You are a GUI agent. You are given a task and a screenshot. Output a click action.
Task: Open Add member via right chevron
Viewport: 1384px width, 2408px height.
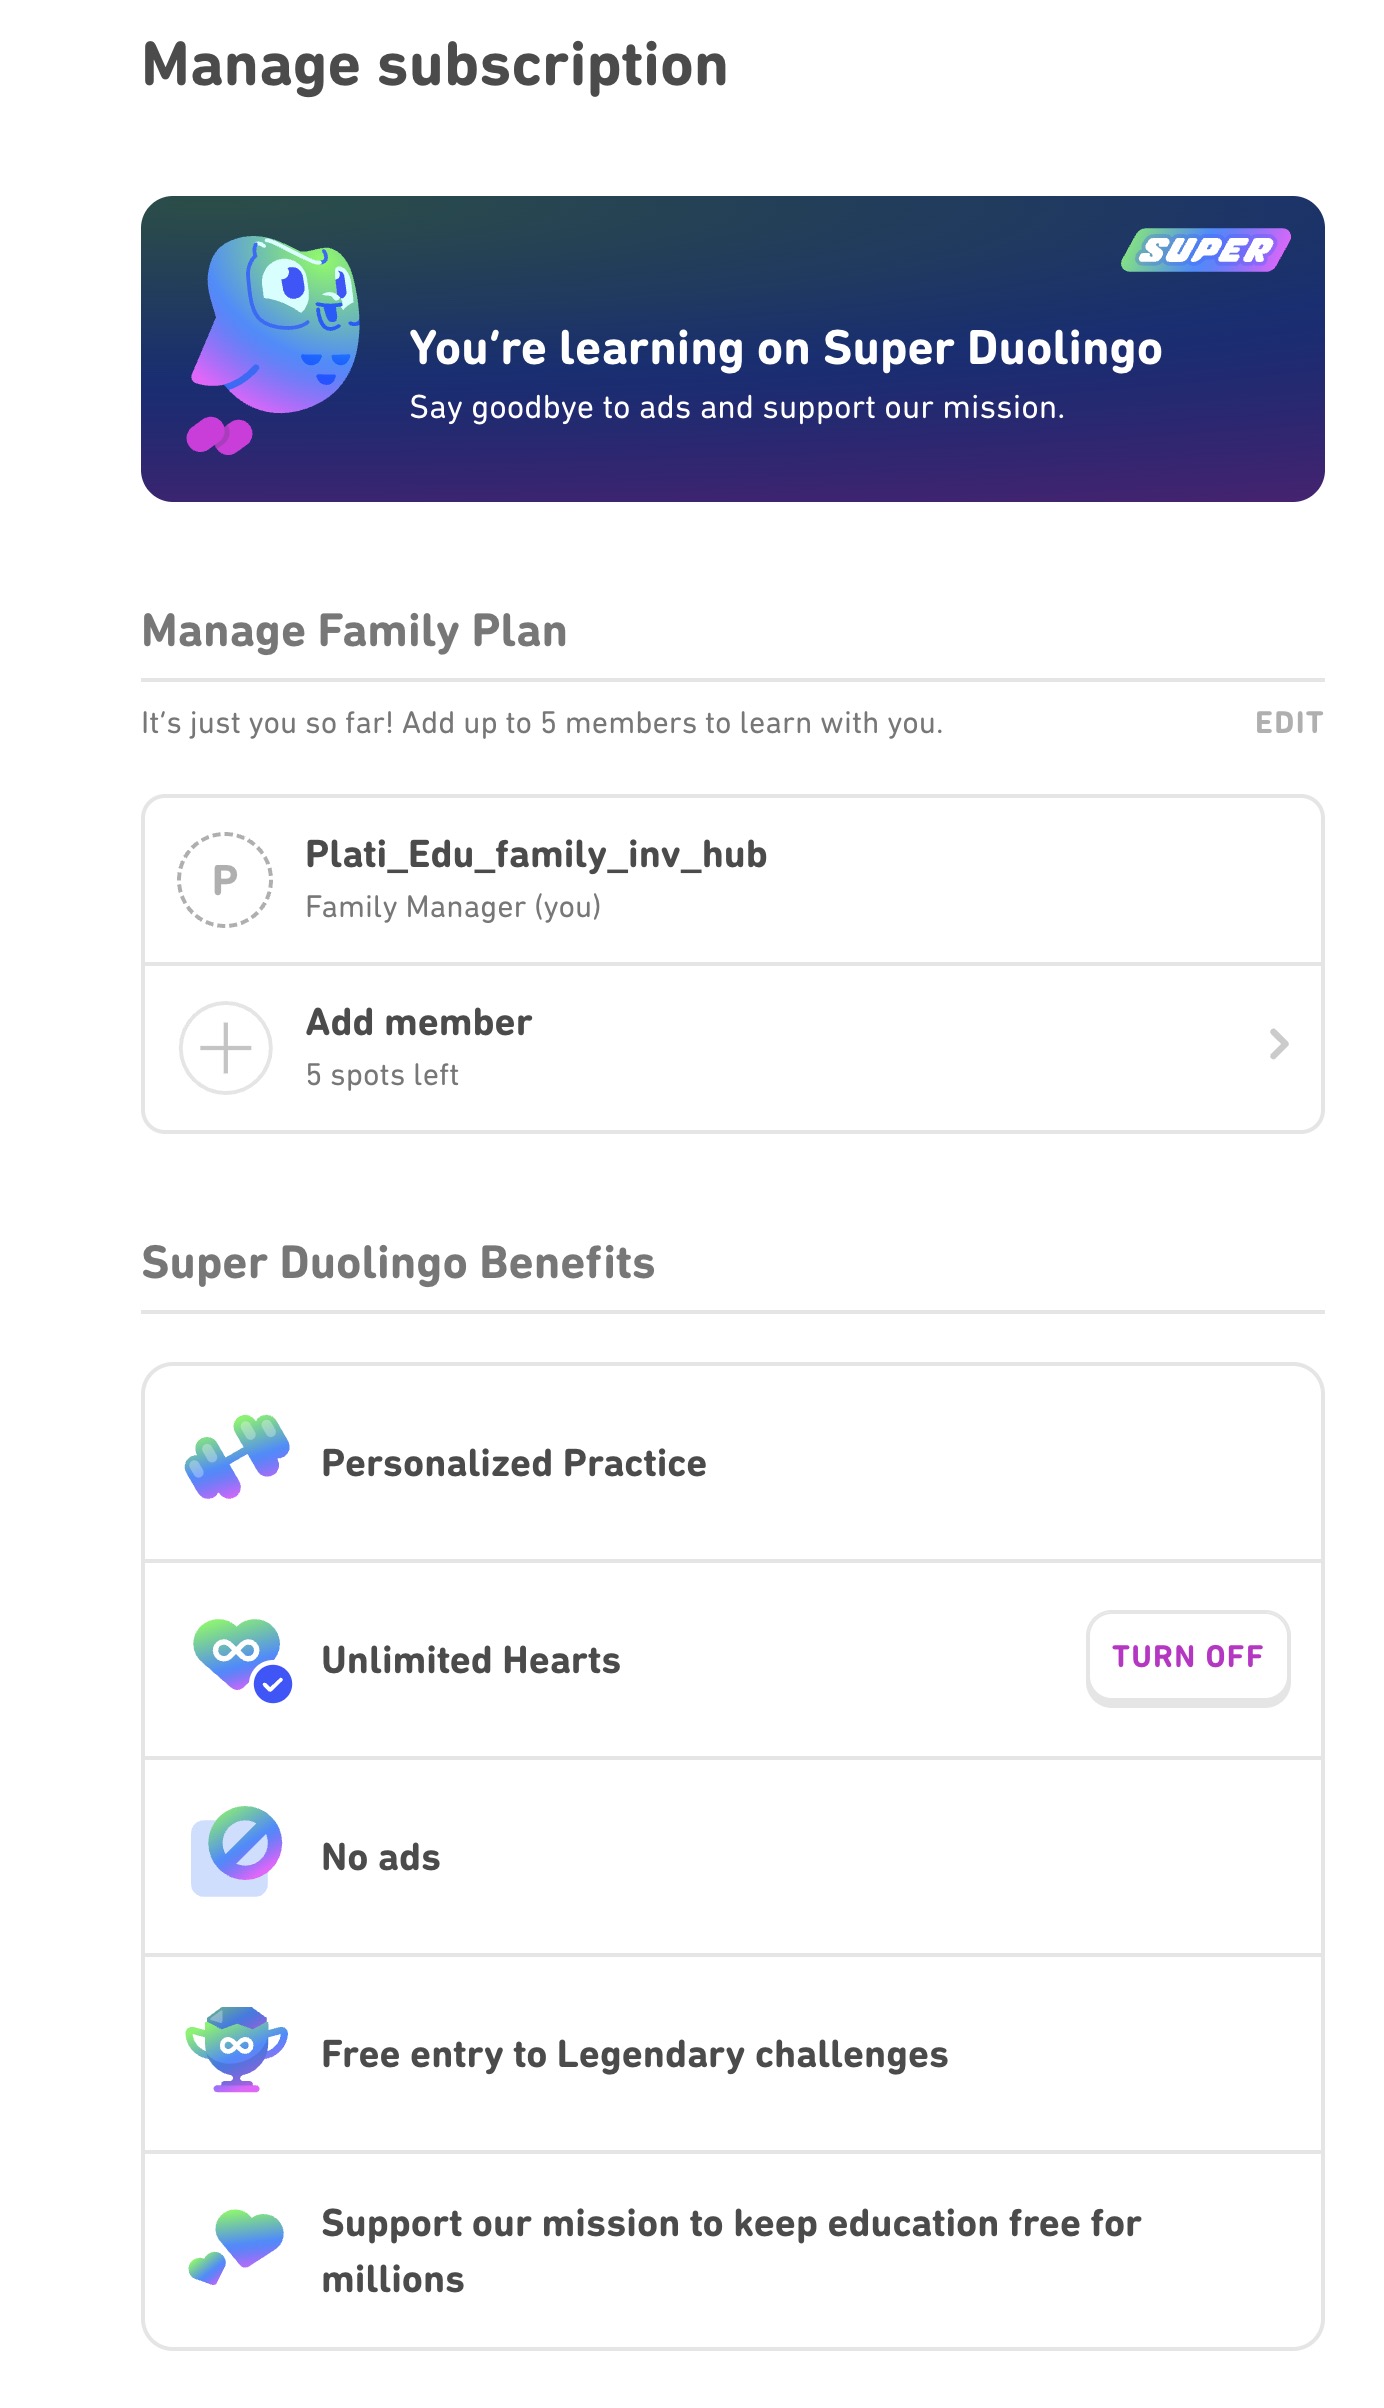1278,1044
